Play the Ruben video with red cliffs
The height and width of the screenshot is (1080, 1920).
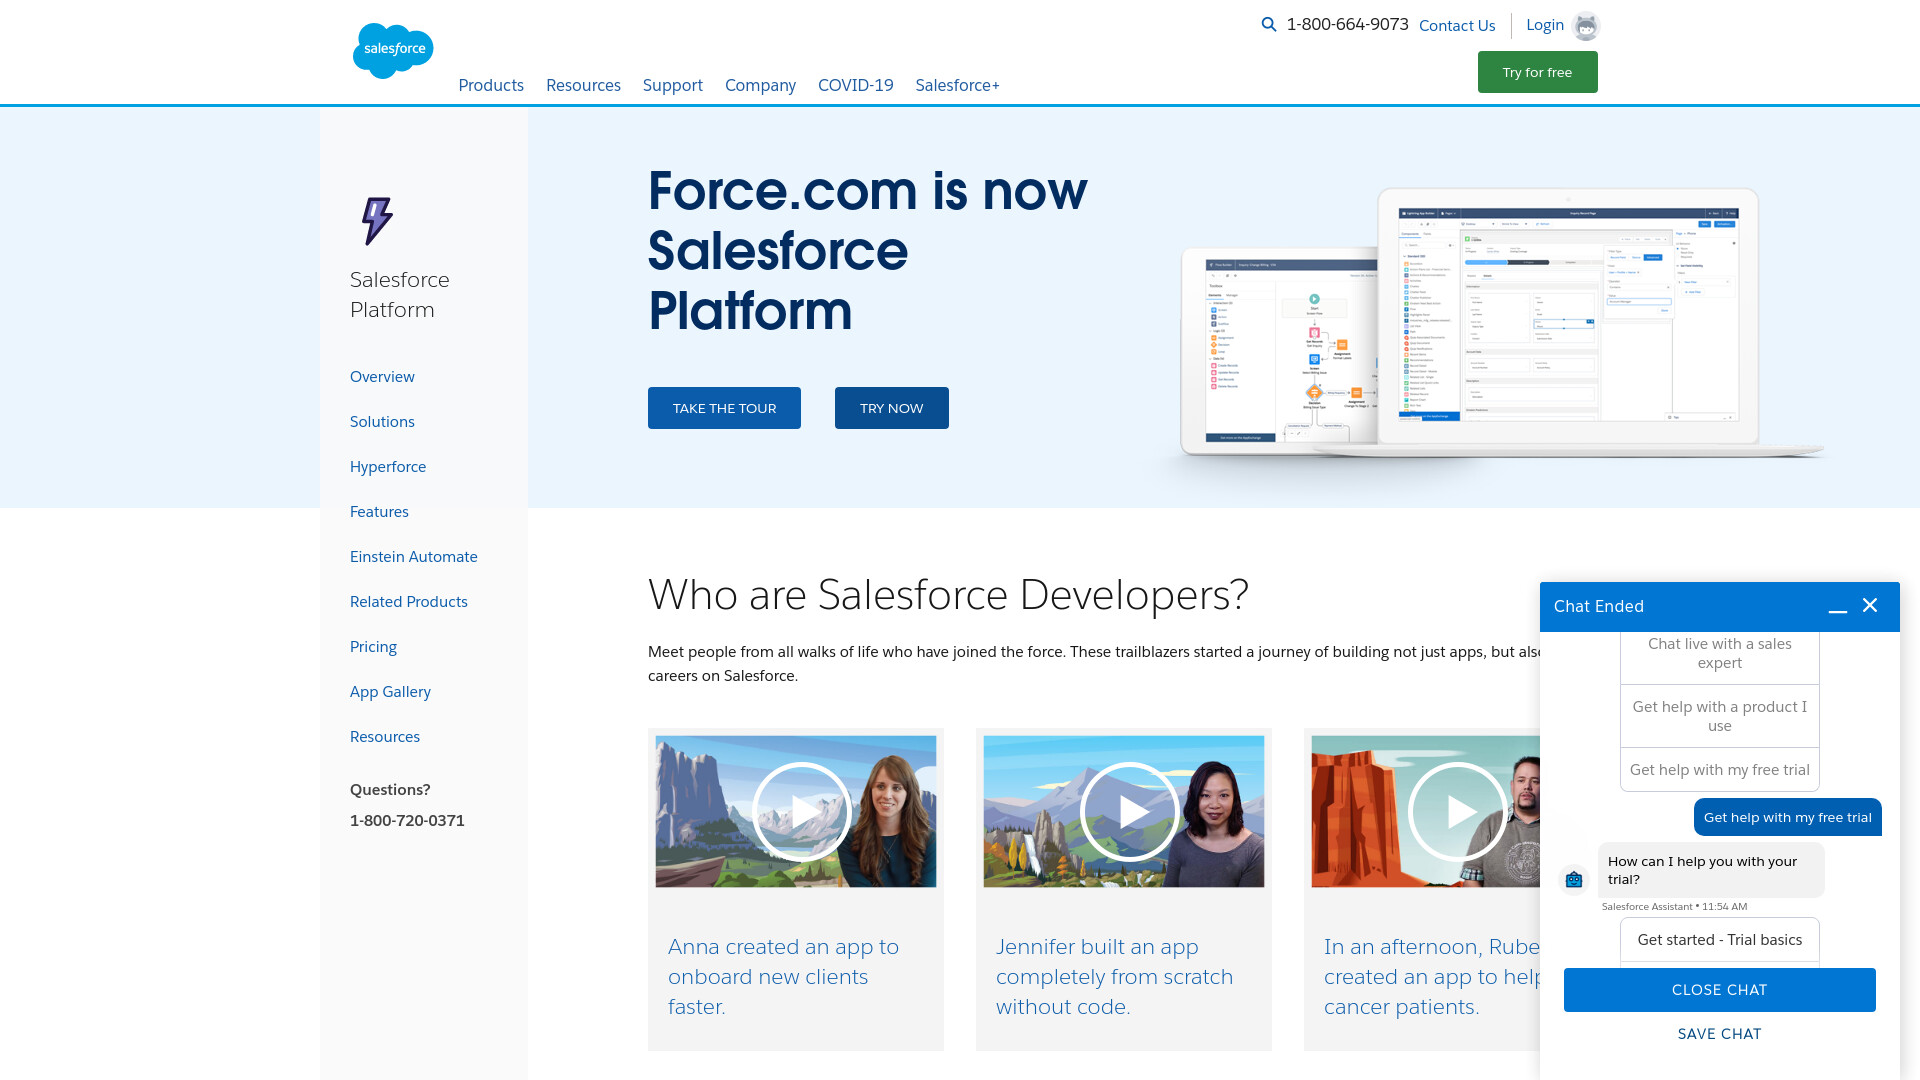(x=1457, y=812)
